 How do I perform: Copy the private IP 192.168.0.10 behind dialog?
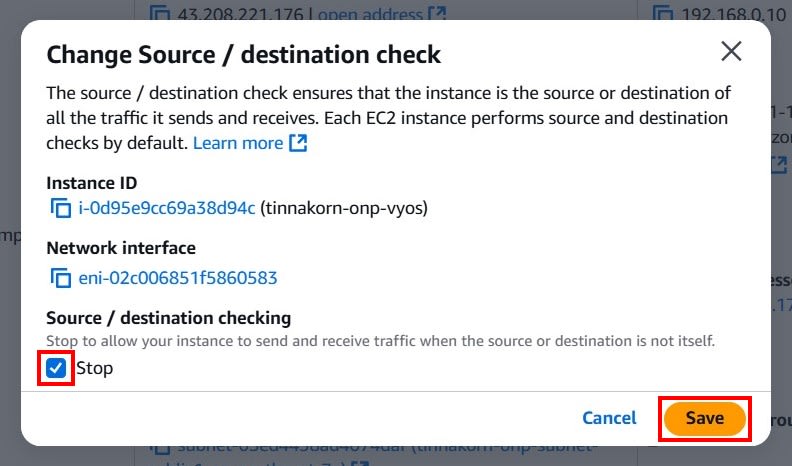pos(663,14)
